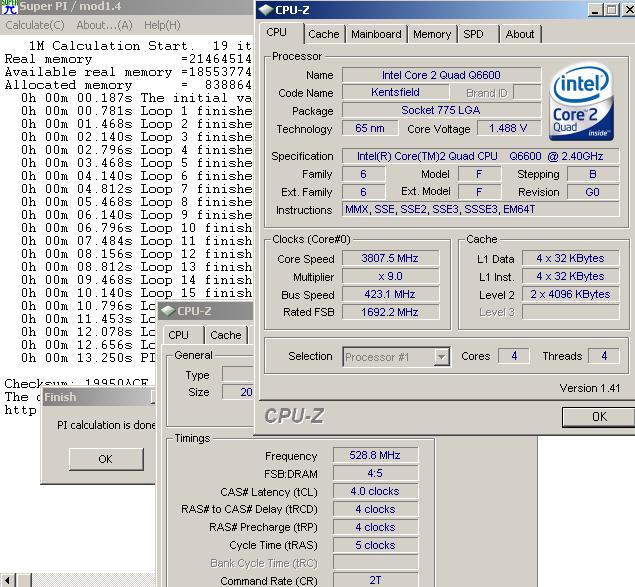Open the Calculate(C) menu in Super PI
Screen dimensions: 635x587
[36, 25]
